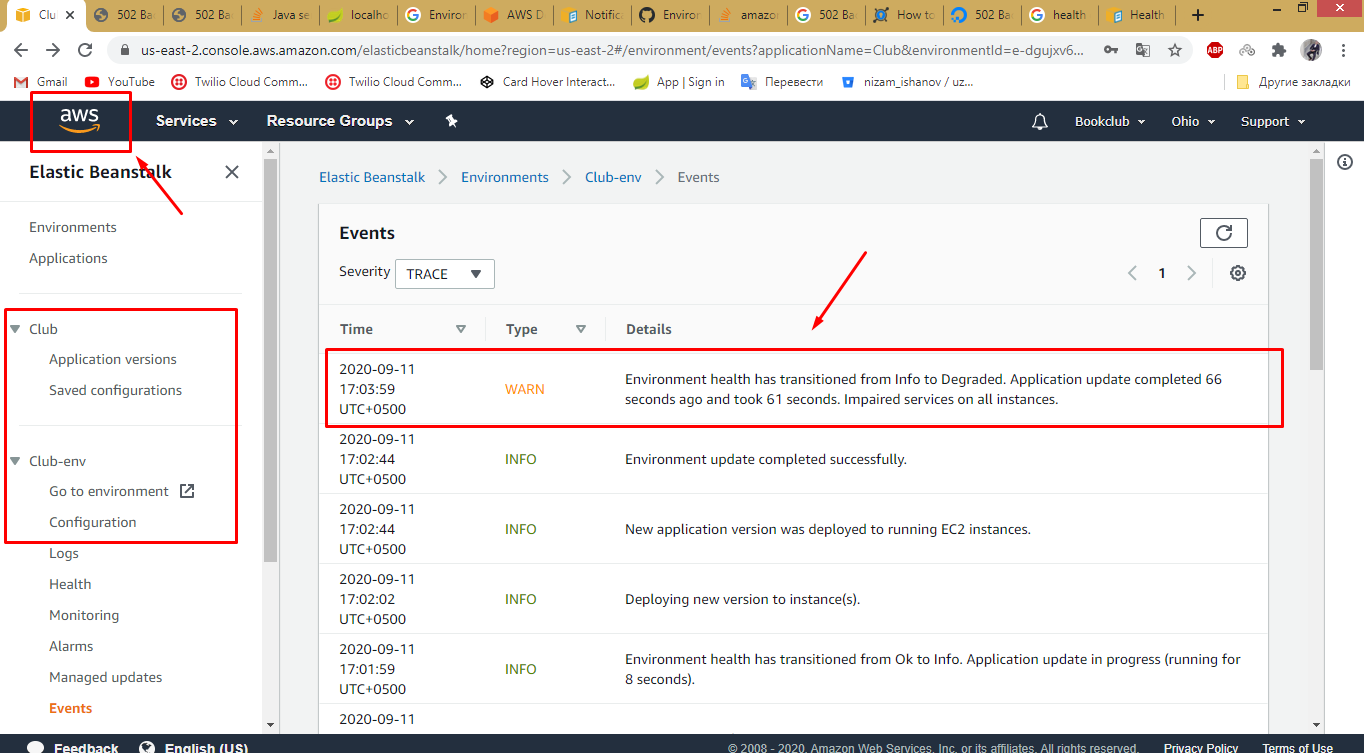This screenshot has height=753, width=1364.
Task: Reload the browser page
Action: tap(85, 50)
